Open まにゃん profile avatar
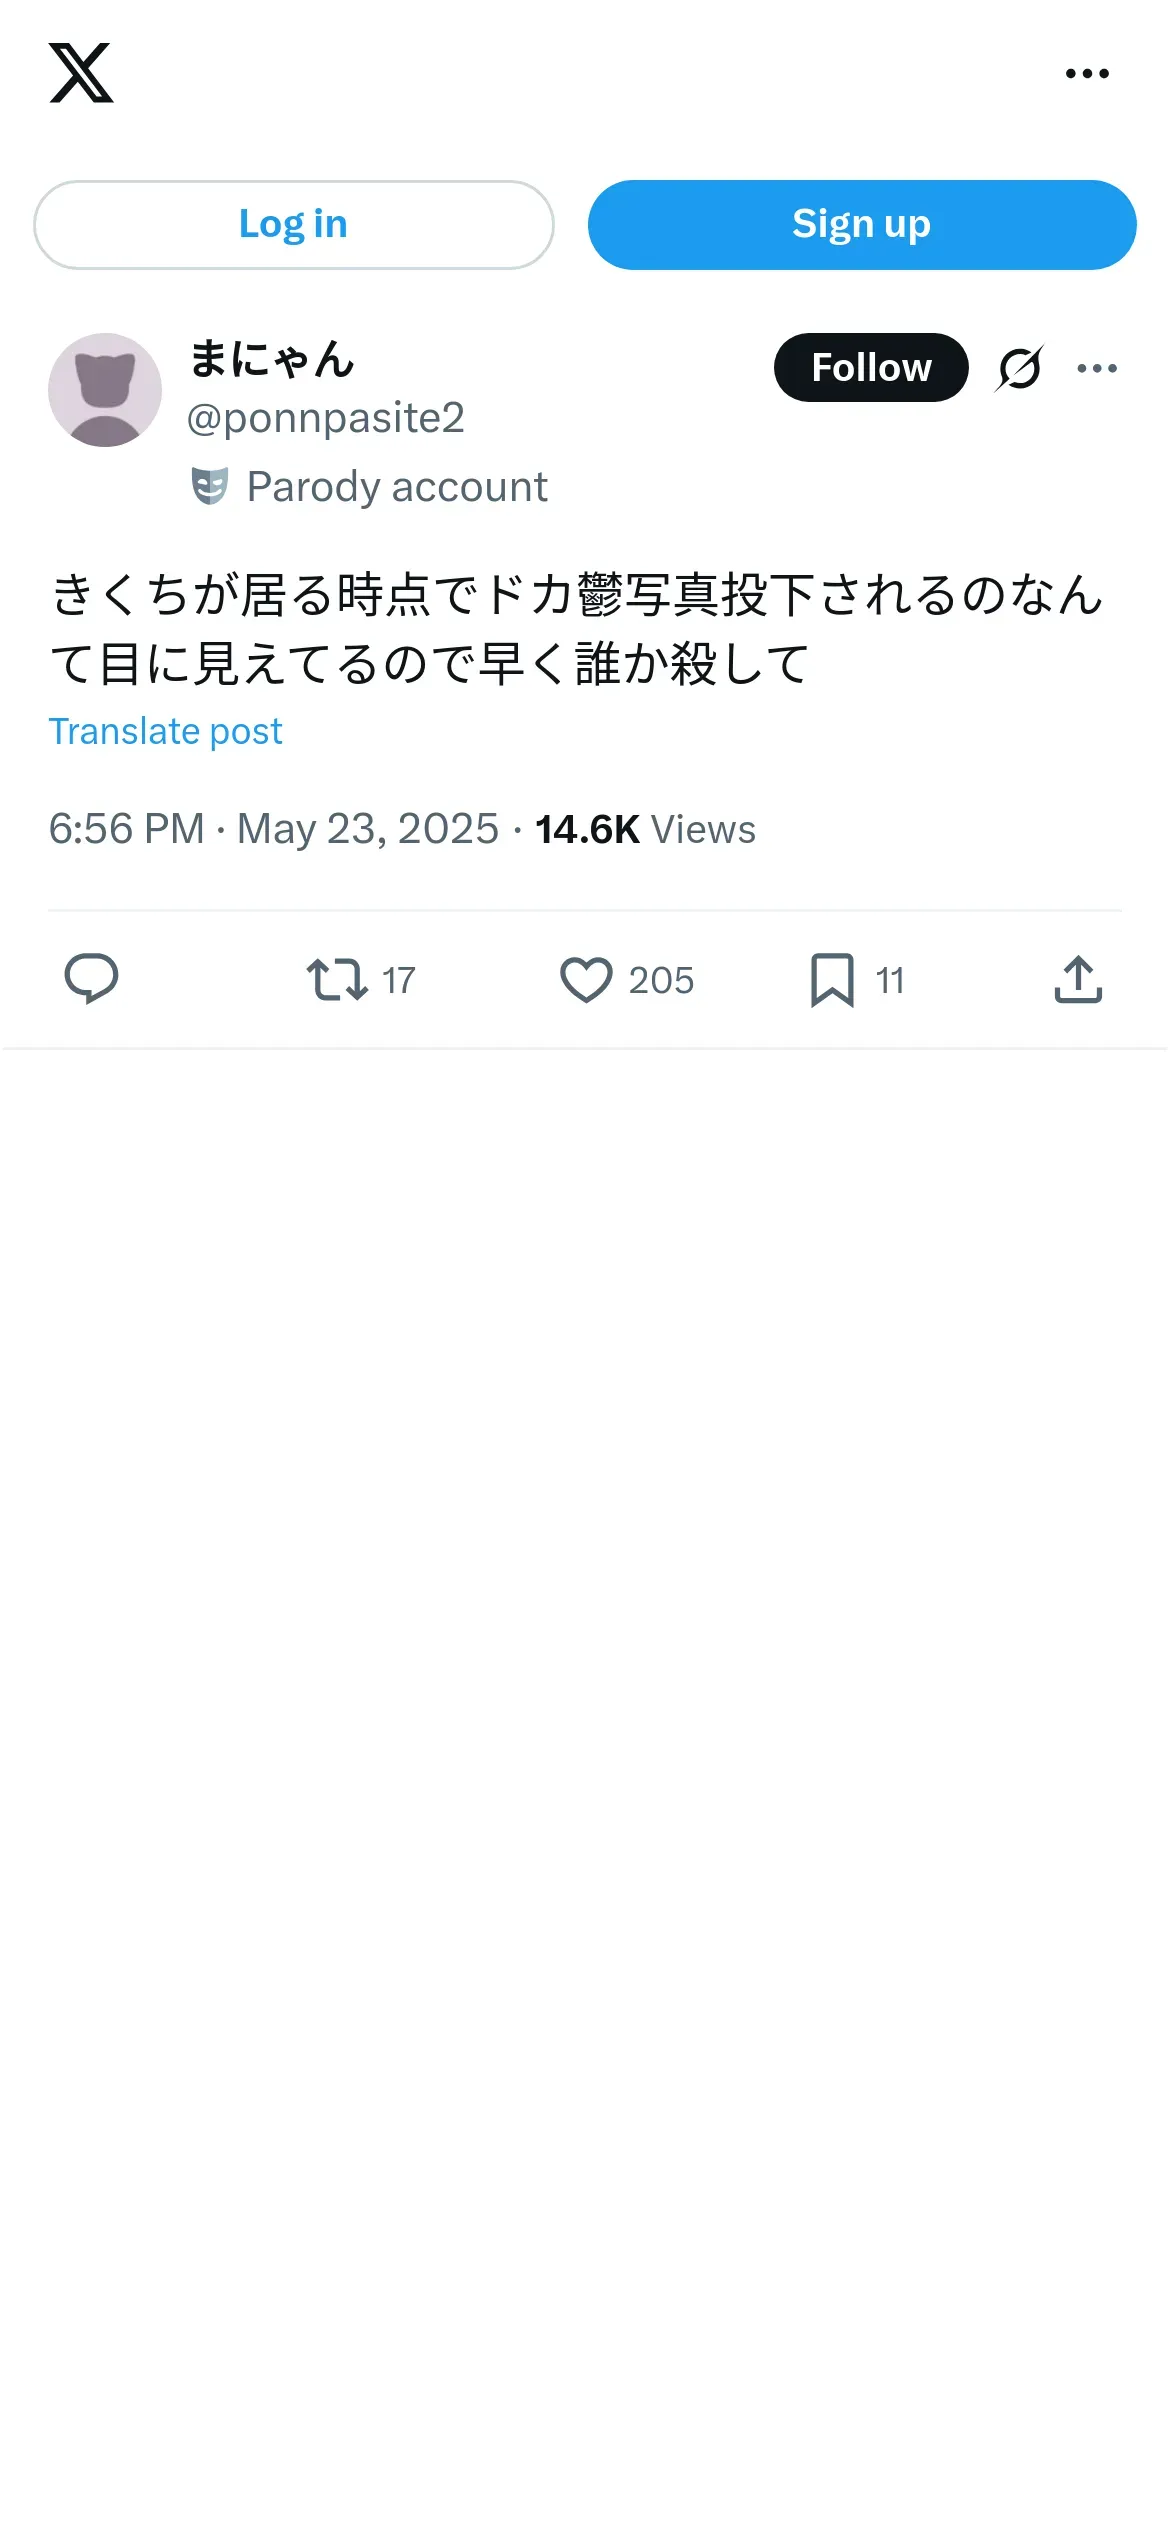 click(105, 390)
